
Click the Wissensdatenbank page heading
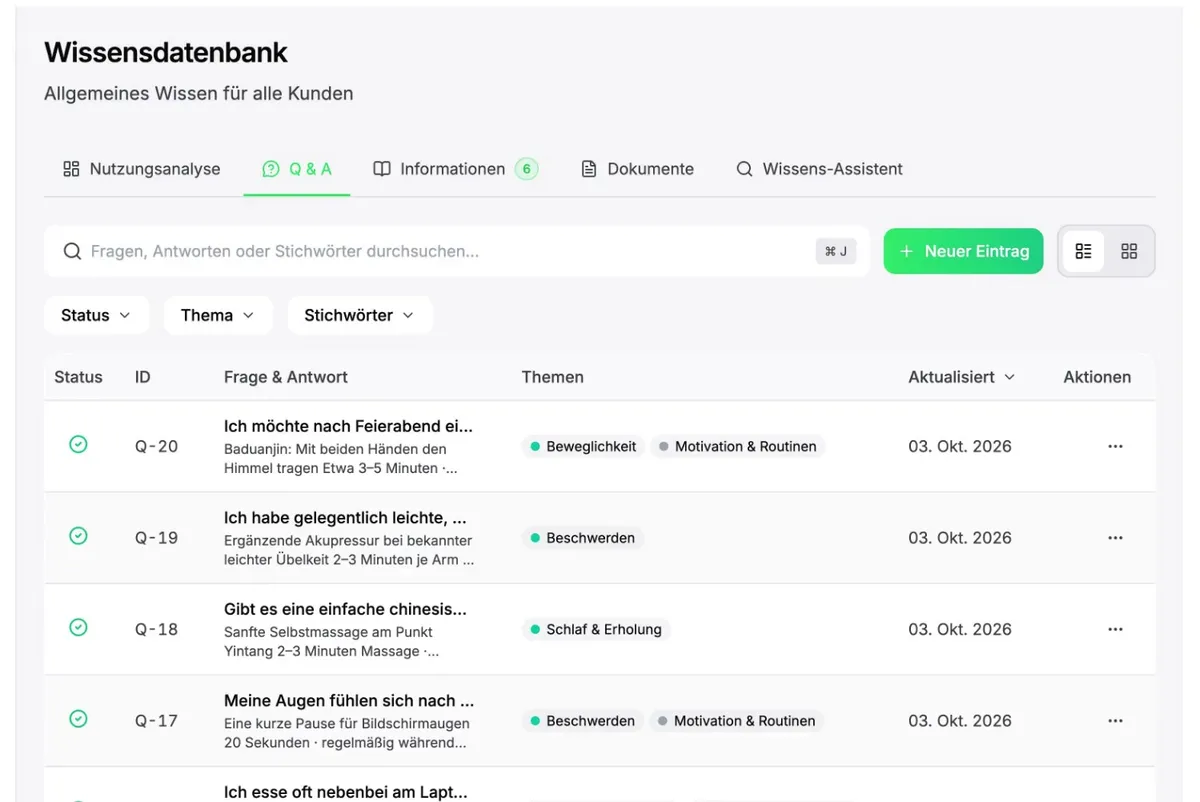pos(166,52)
